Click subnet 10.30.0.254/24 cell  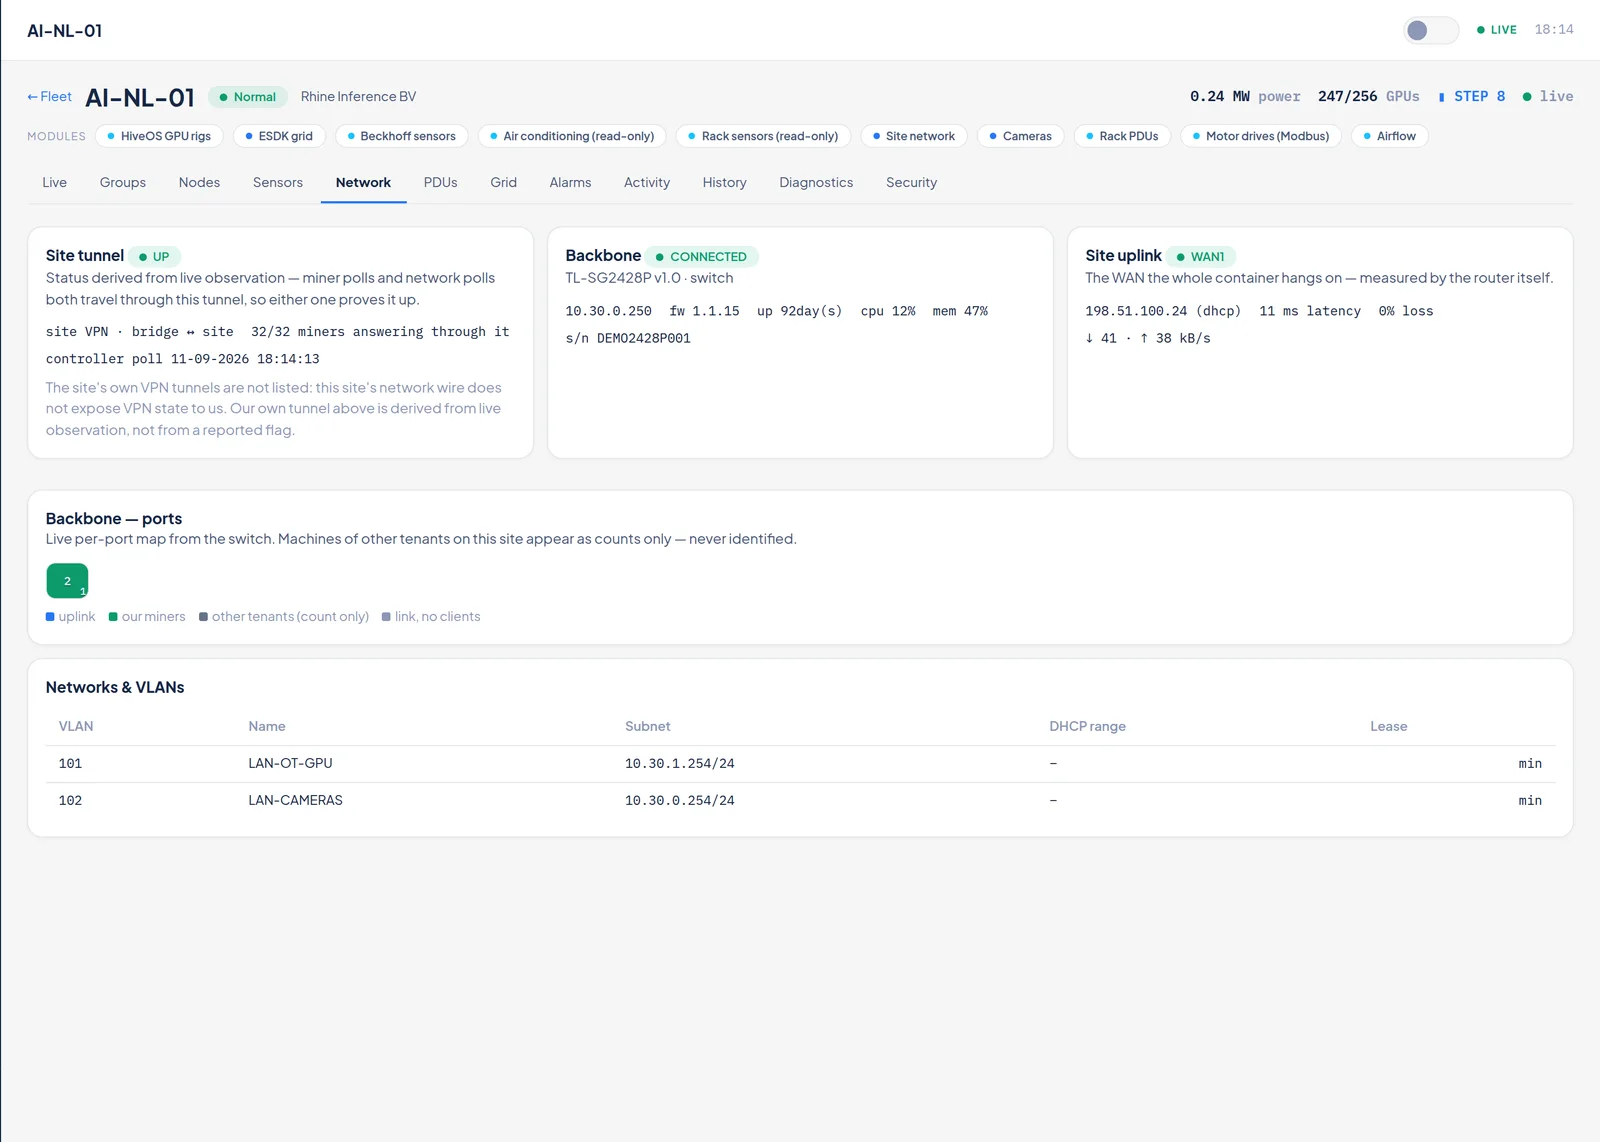(x=680, y=801)
